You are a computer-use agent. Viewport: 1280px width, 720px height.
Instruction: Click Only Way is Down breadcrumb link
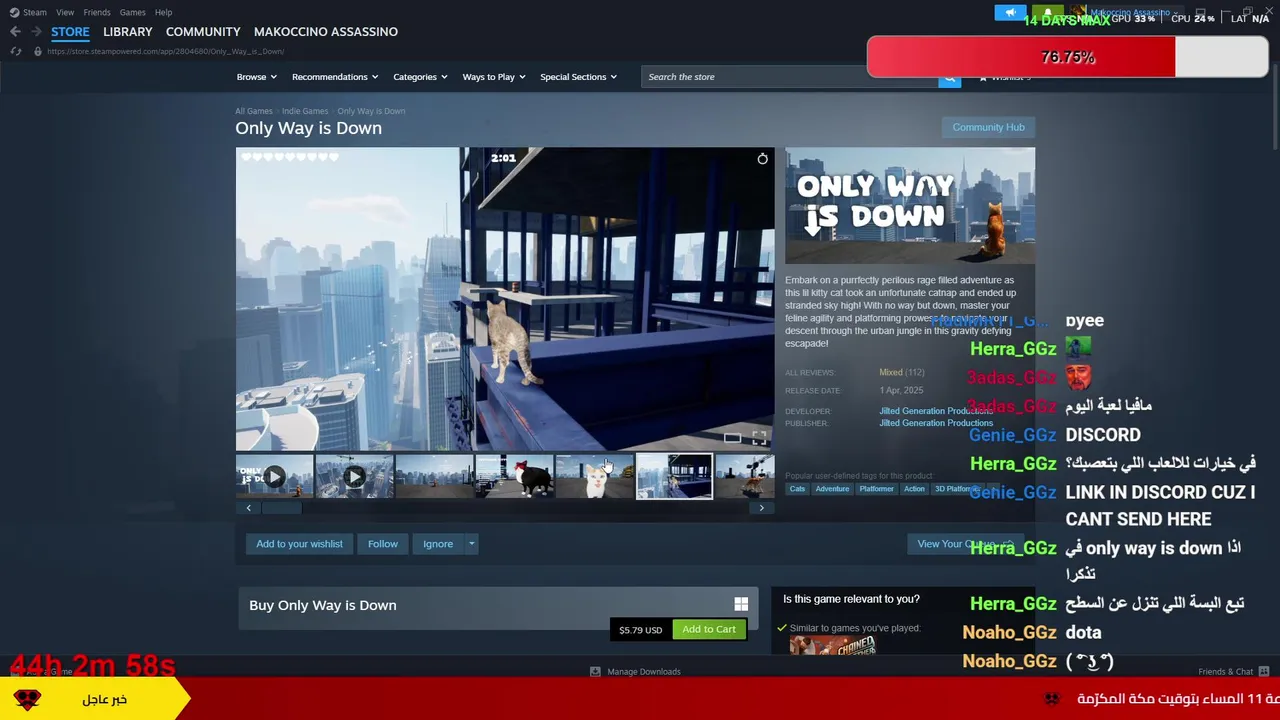371,111
